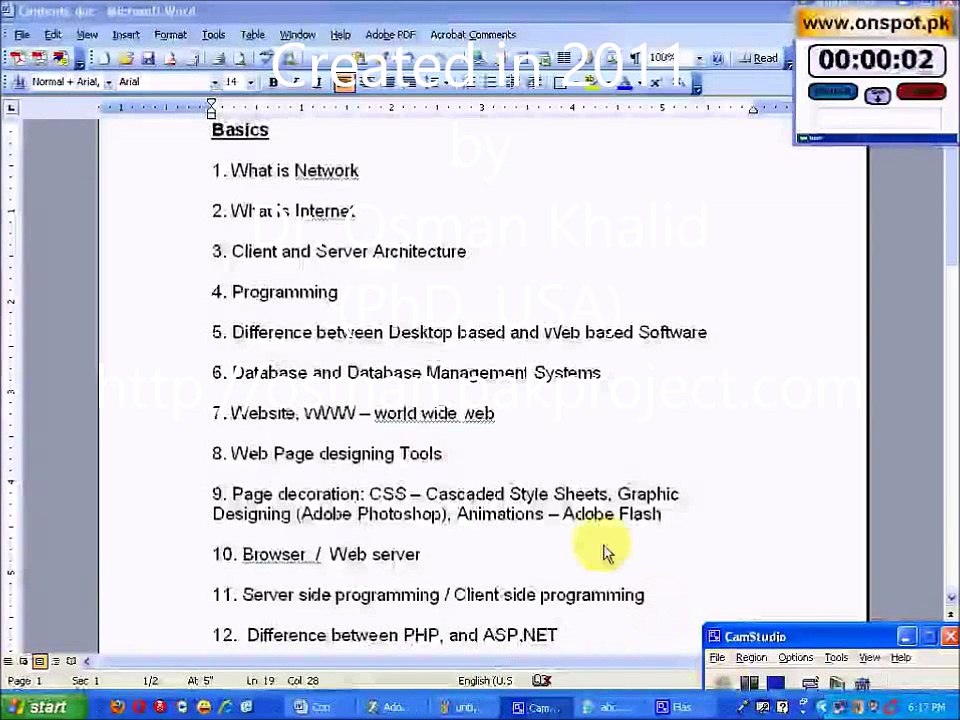Toggle Bold formatting

tap(273, 83)
